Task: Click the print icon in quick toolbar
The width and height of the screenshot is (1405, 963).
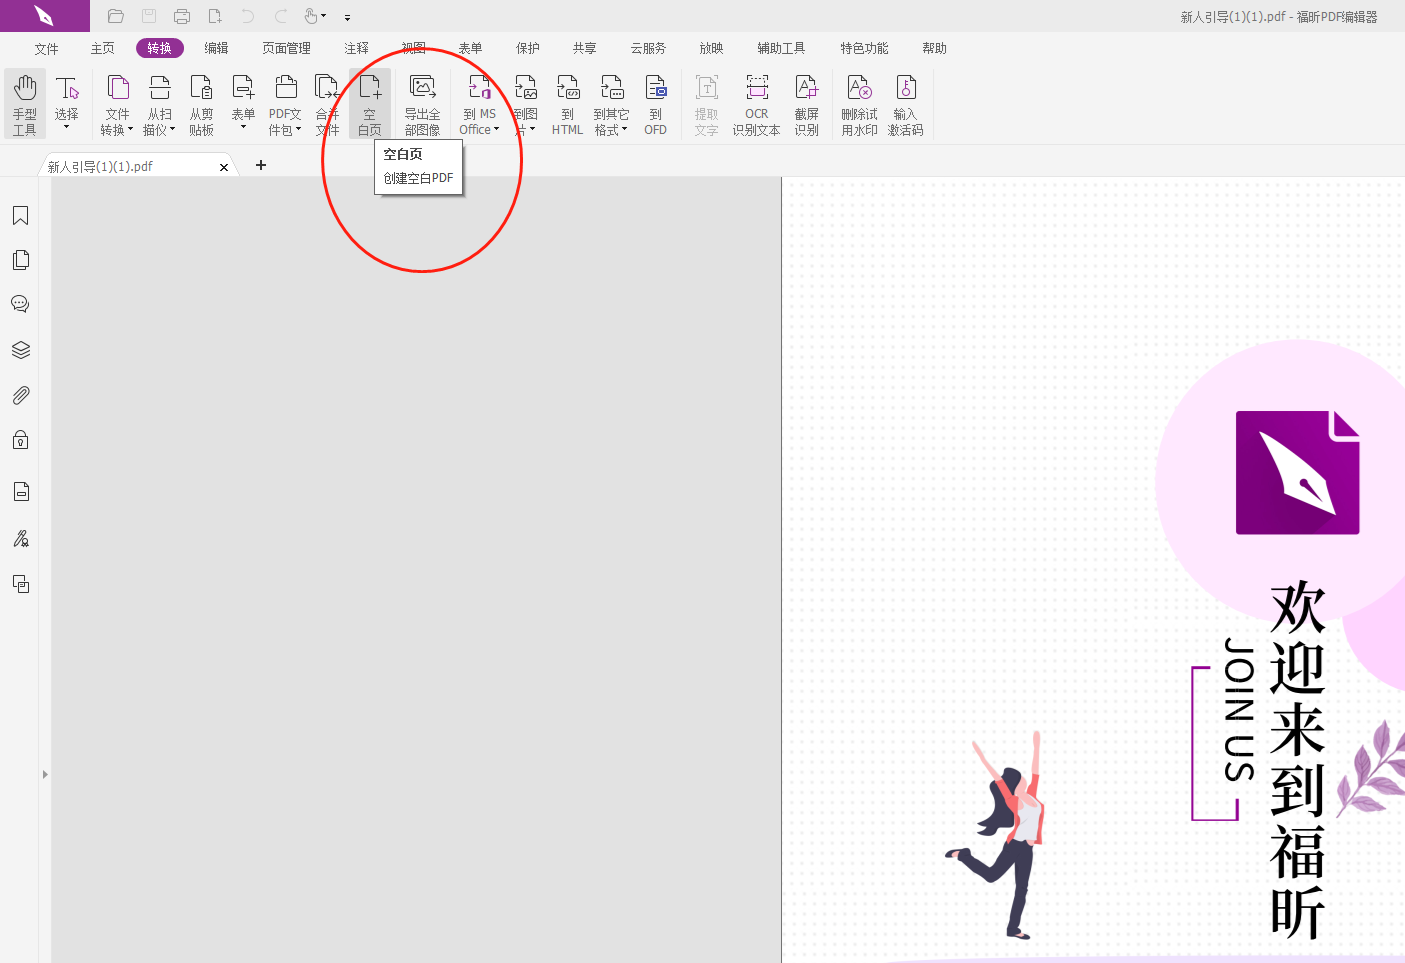Action: (x=182, y=16)
